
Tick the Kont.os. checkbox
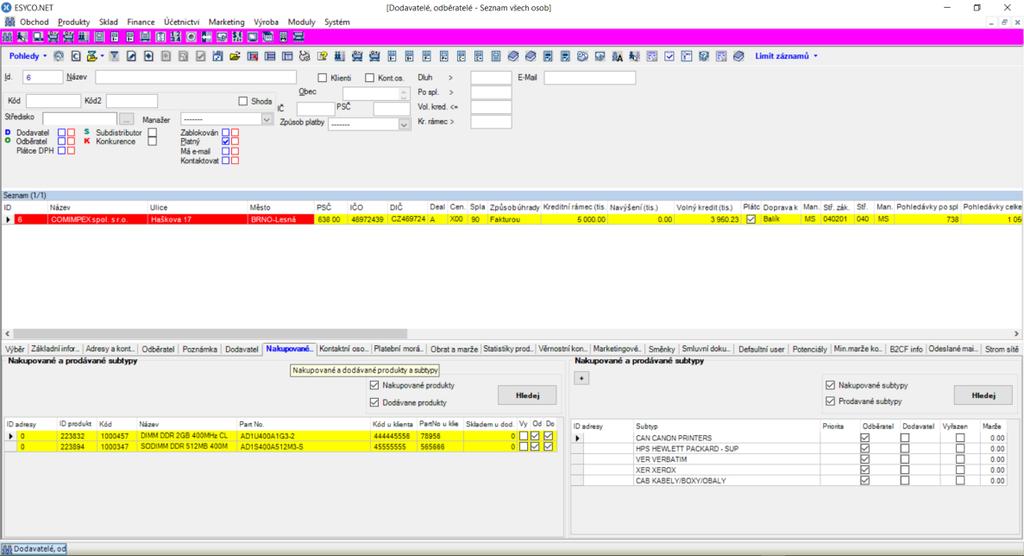point(370,78)
